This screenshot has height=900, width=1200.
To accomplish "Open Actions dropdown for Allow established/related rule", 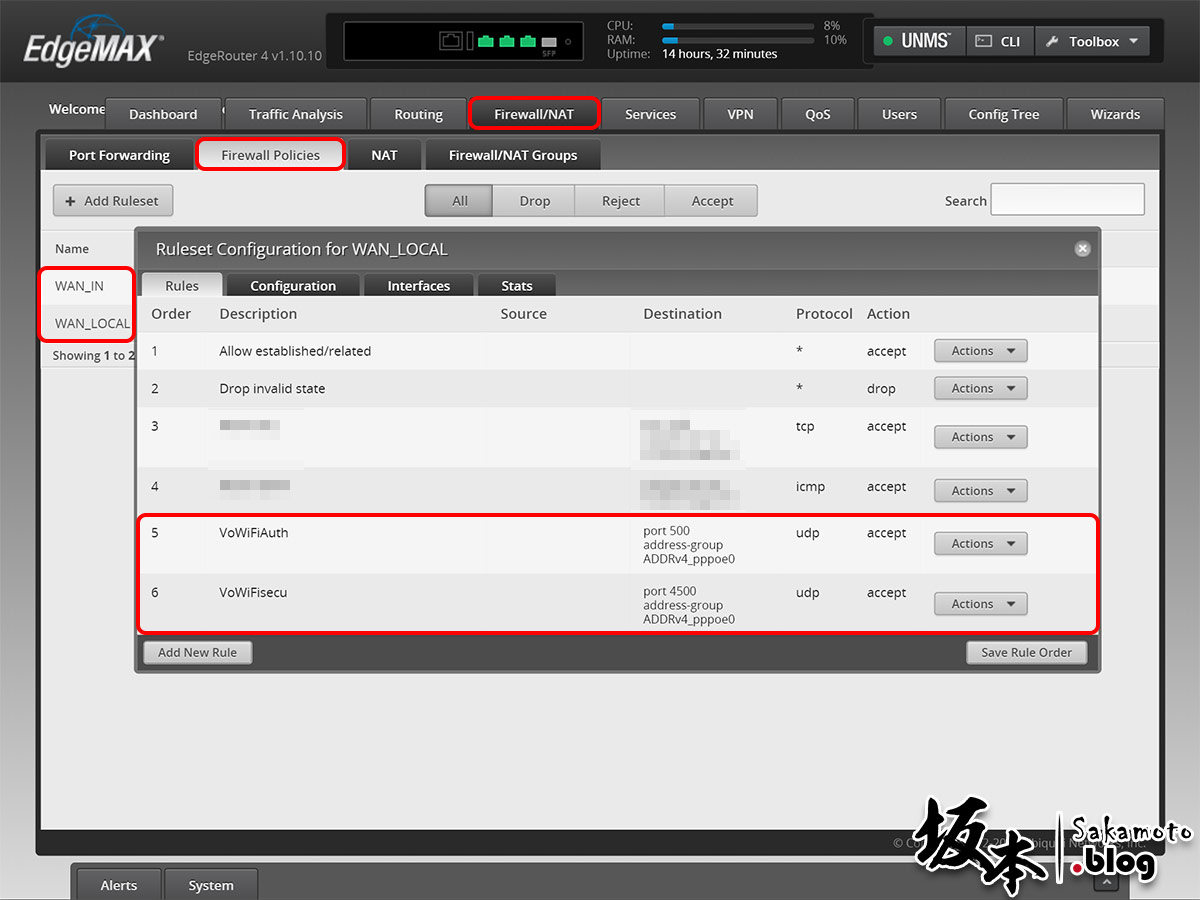I will 980,351.
